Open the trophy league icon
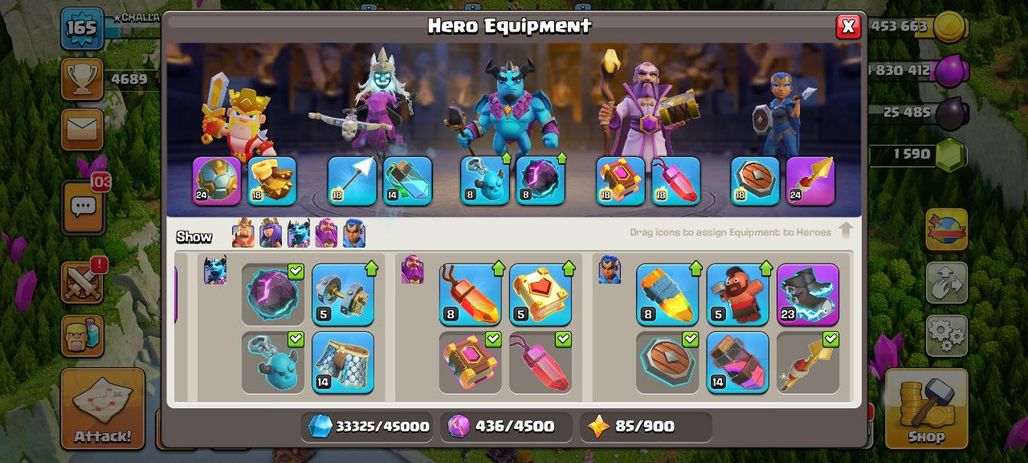 83,79
